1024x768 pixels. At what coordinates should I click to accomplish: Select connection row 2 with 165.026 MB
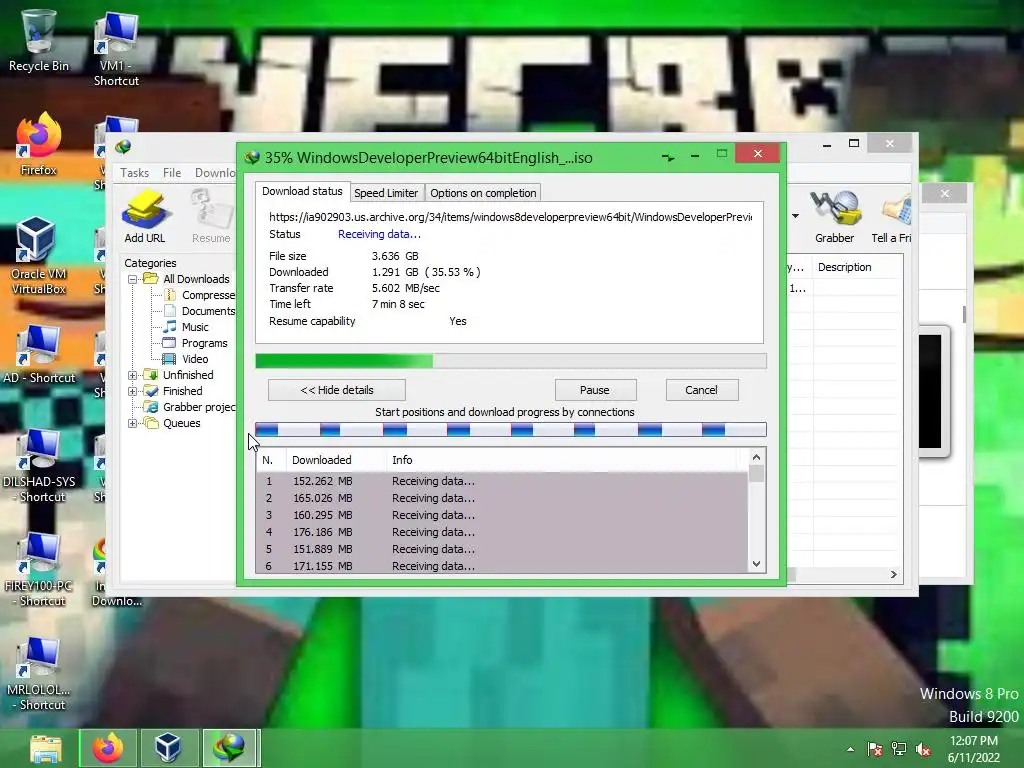[x=502, y=498]
